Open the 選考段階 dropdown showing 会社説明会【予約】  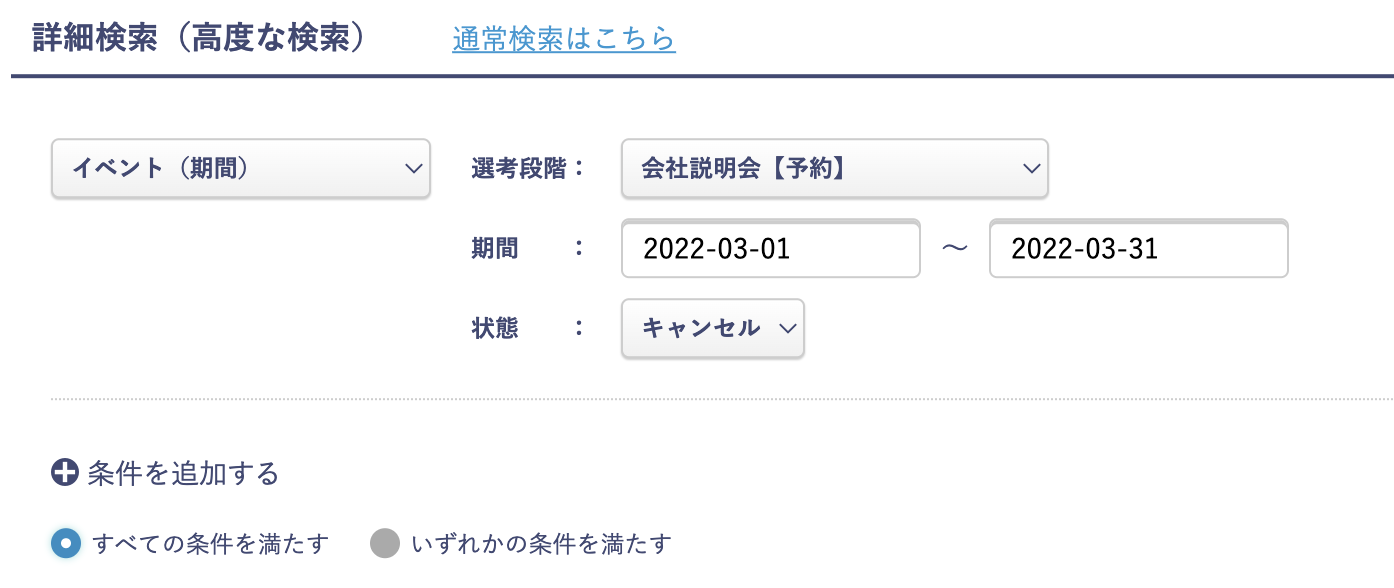pyautogui.click(x=834, y=168)
